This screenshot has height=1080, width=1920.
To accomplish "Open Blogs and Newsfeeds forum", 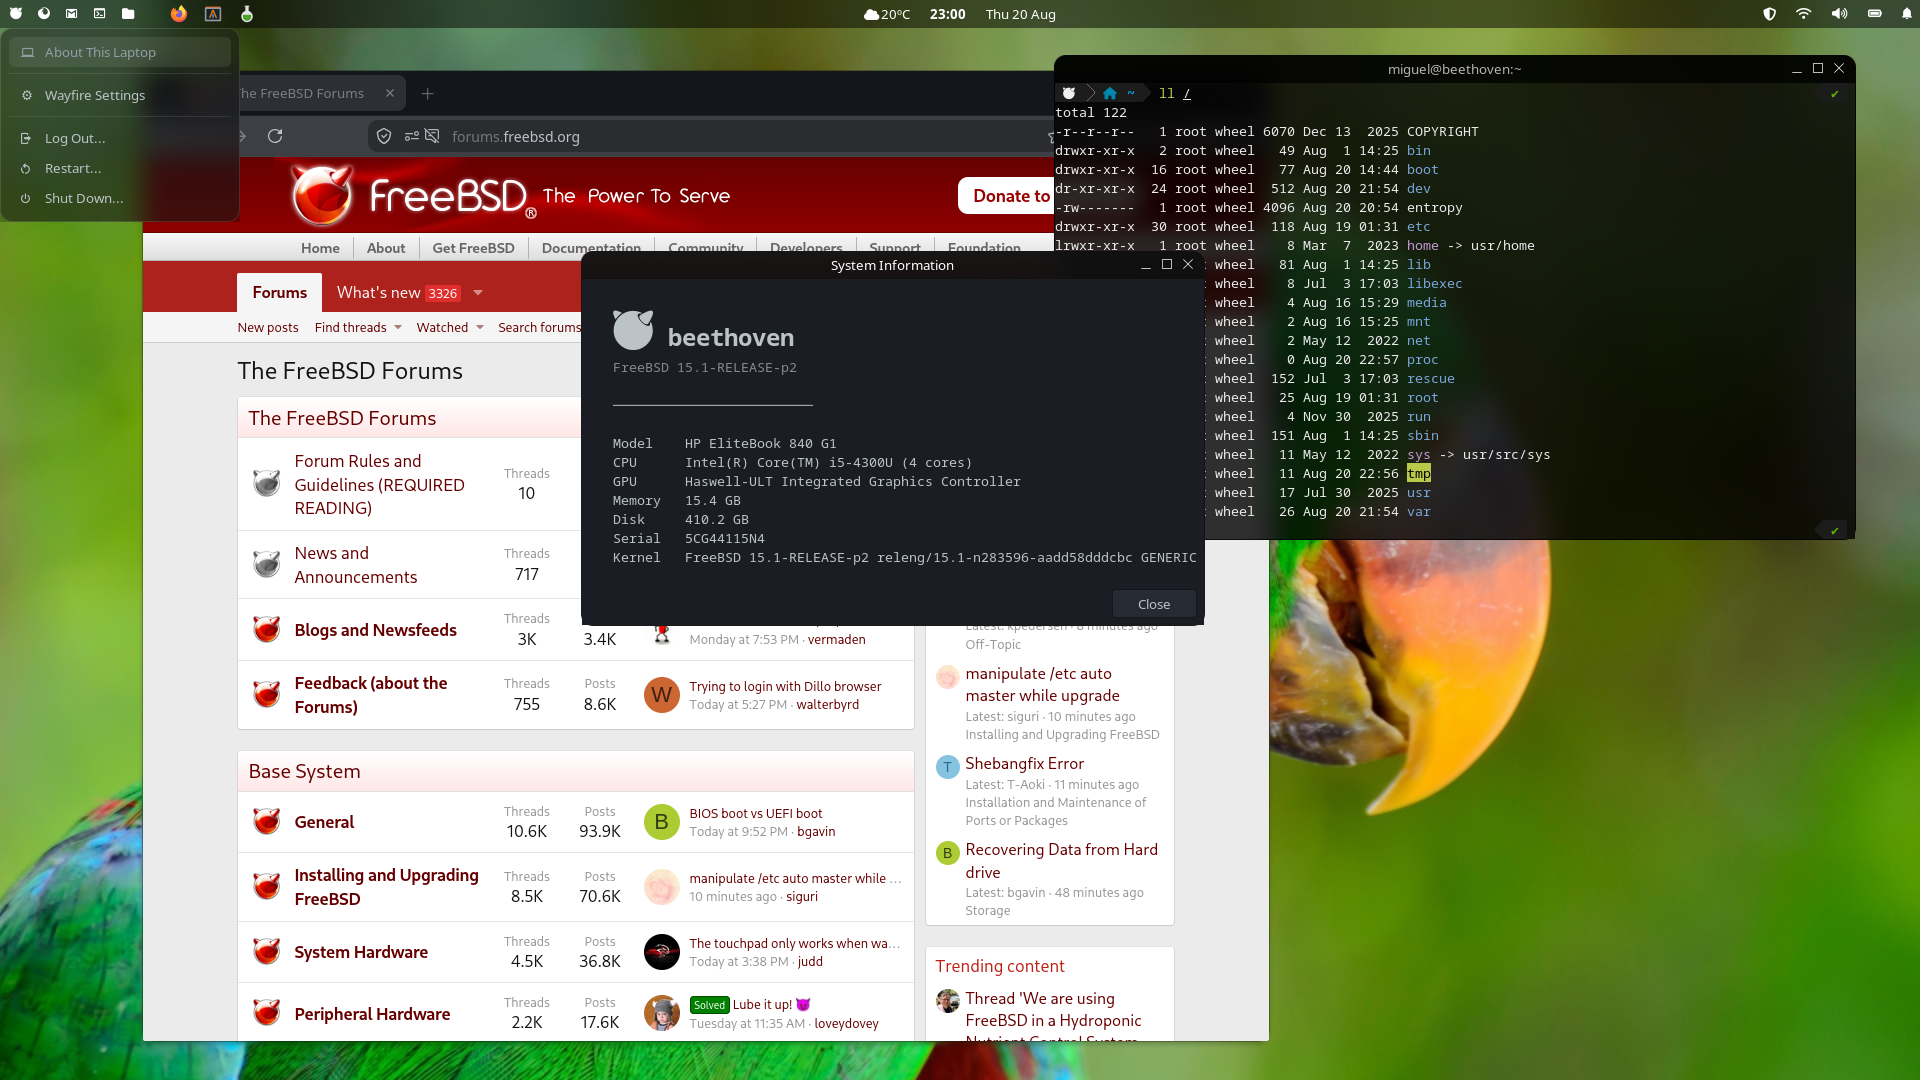I will tap(375, 630).
